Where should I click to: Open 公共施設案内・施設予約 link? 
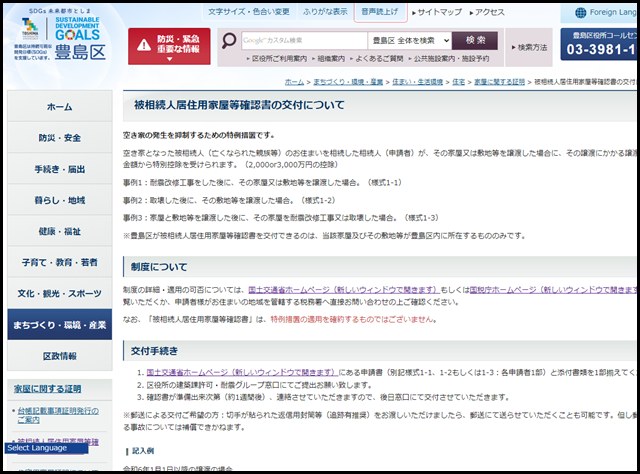point(449,59)
